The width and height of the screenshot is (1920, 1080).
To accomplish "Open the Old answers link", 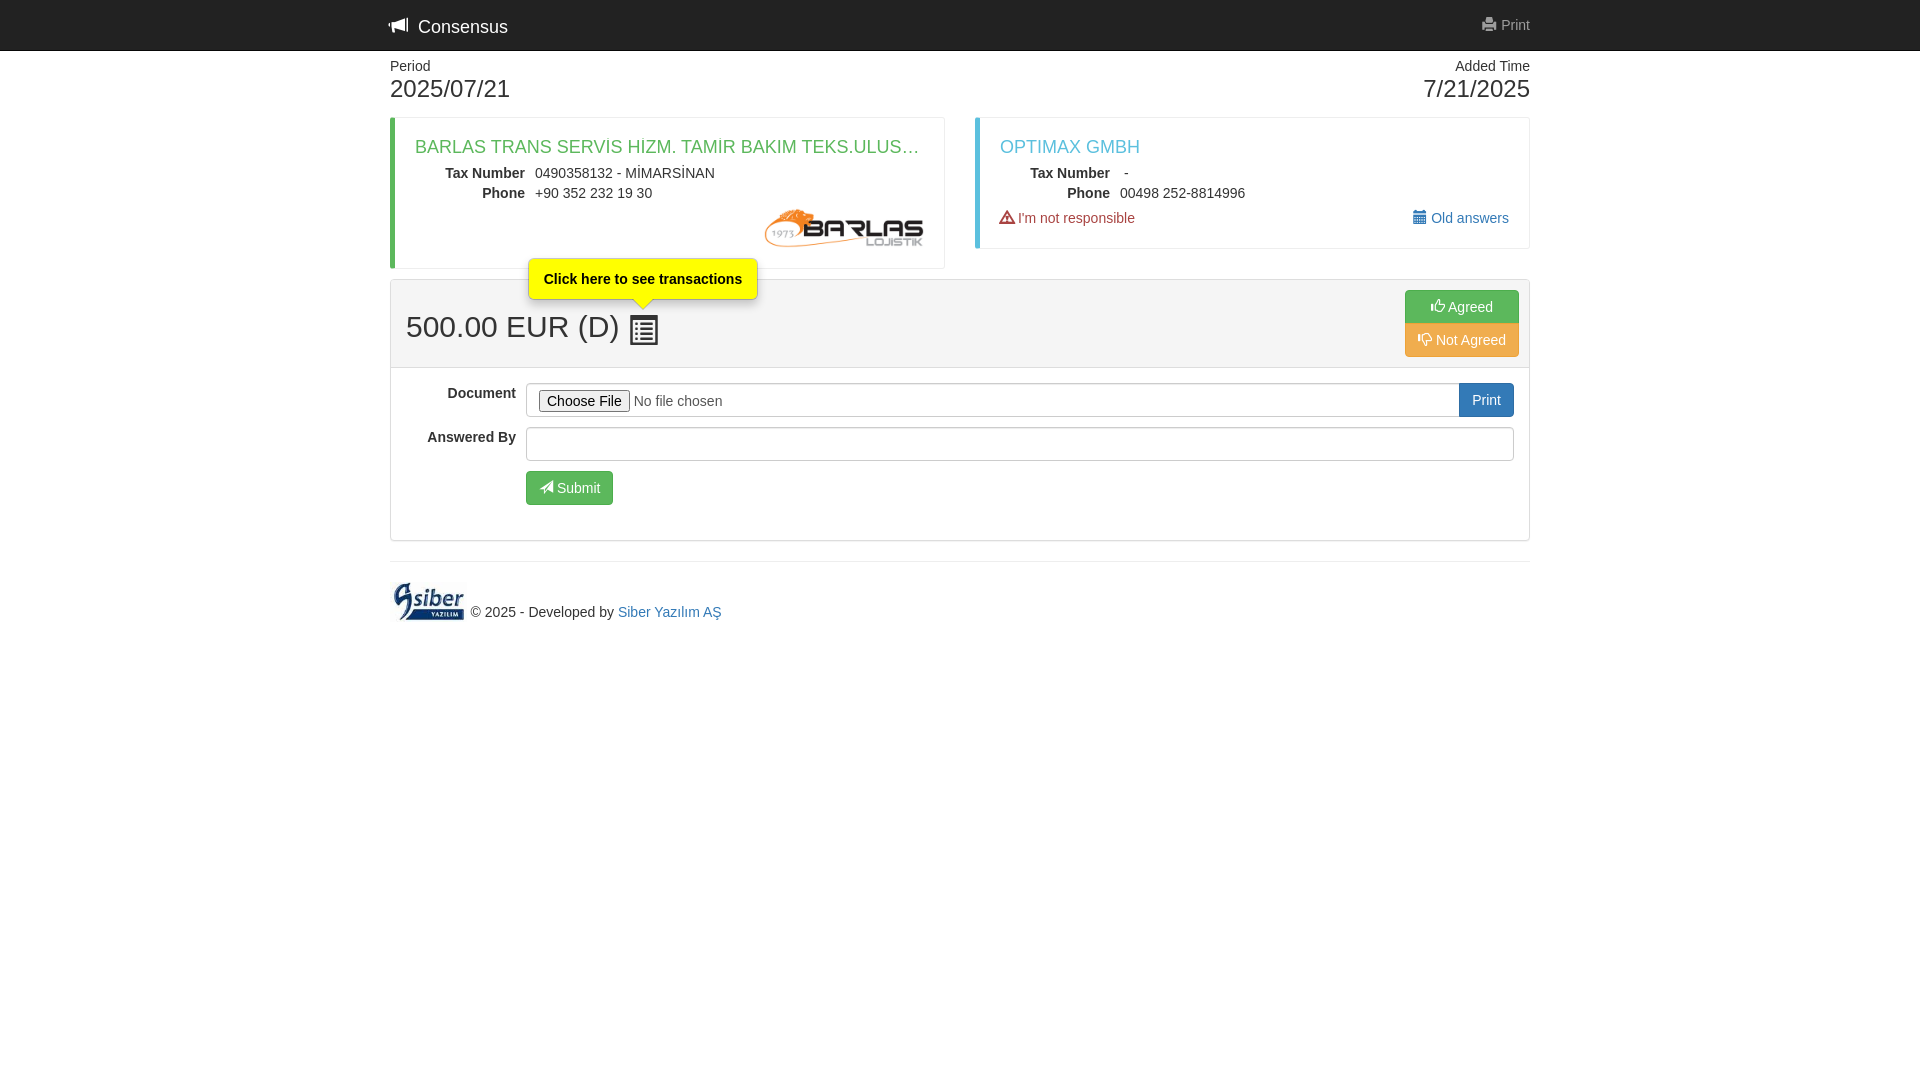I will click(1460, 218).
